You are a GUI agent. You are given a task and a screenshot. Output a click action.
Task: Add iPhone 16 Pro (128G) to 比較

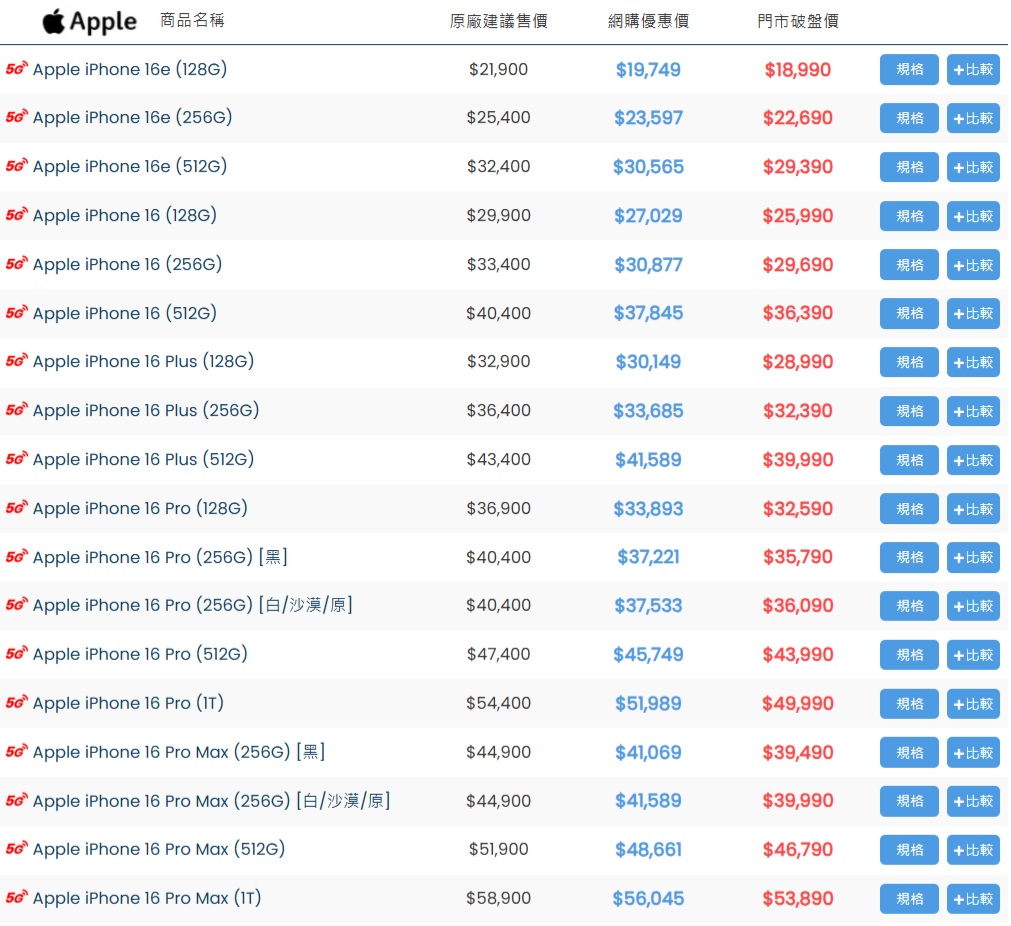coord(972,509)
